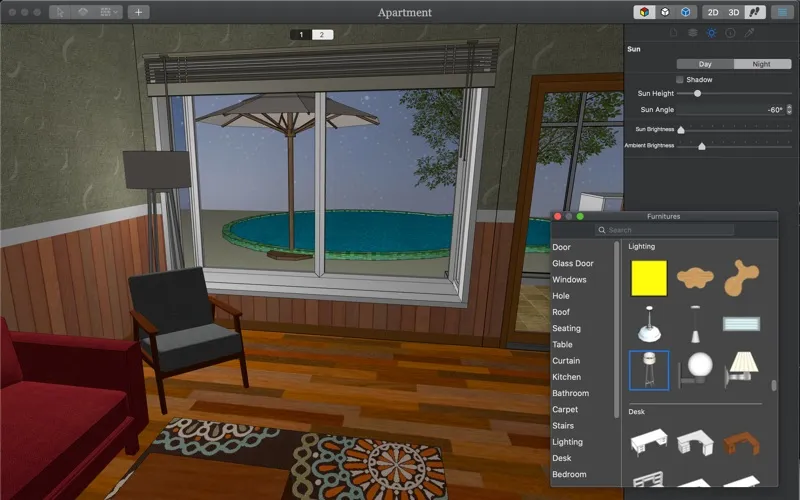Select the Door category

click(561, 247)
